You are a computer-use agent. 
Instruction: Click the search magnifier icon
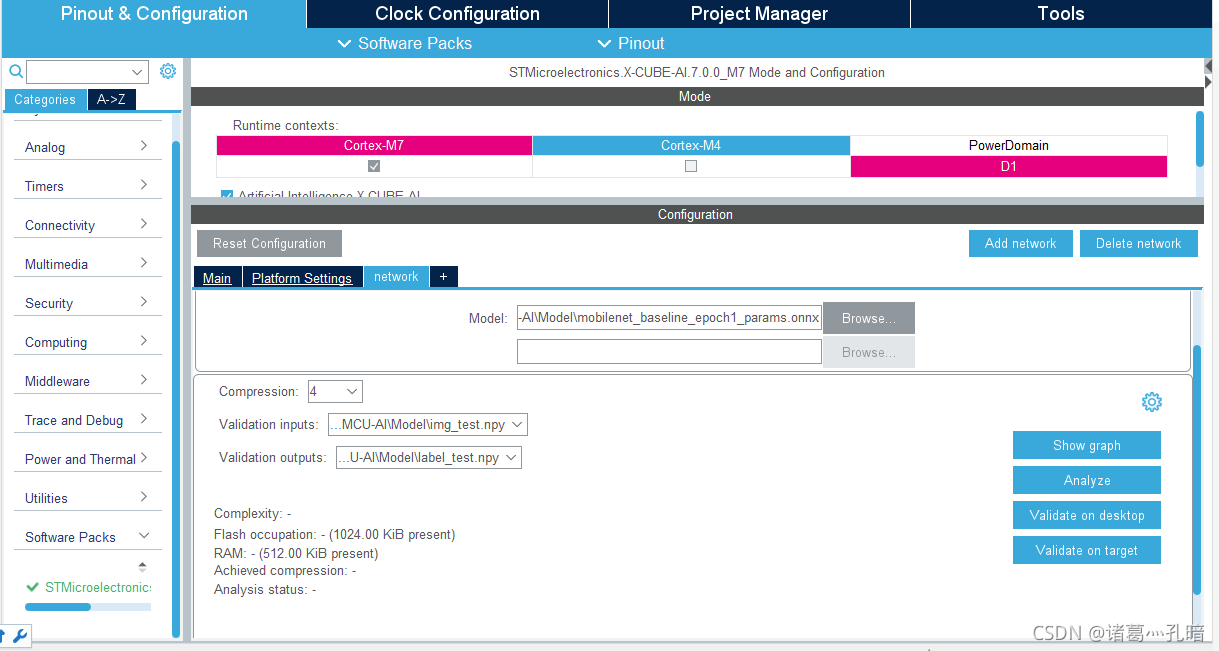(15, 71)
